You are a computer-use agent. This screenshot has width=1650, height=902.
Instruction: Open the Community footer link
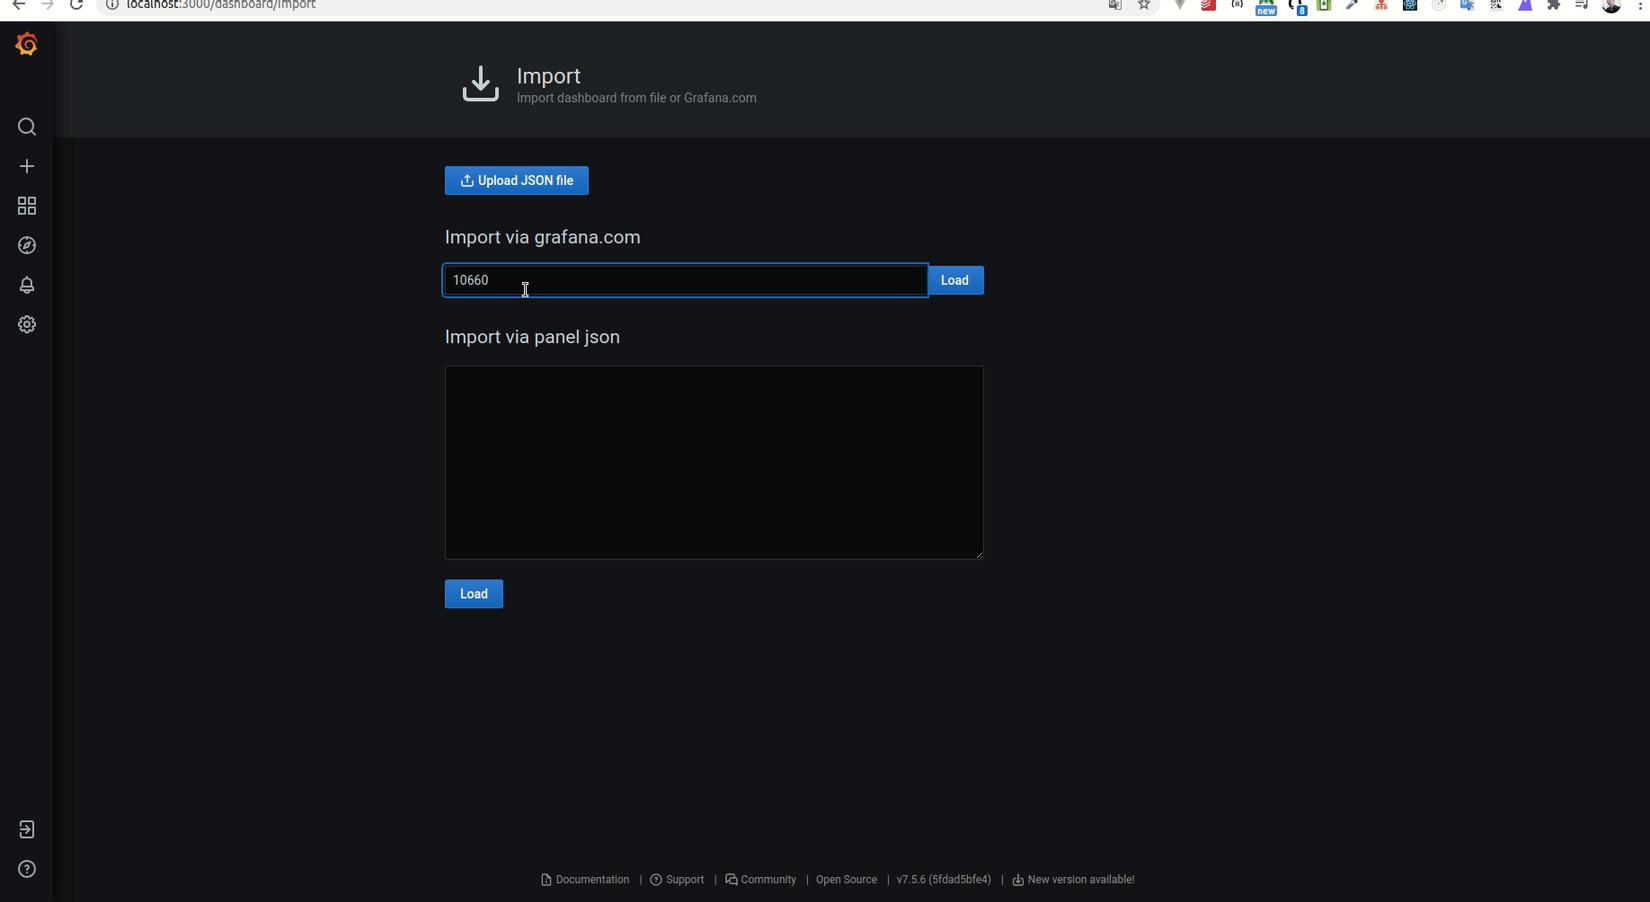click(761, 880)
